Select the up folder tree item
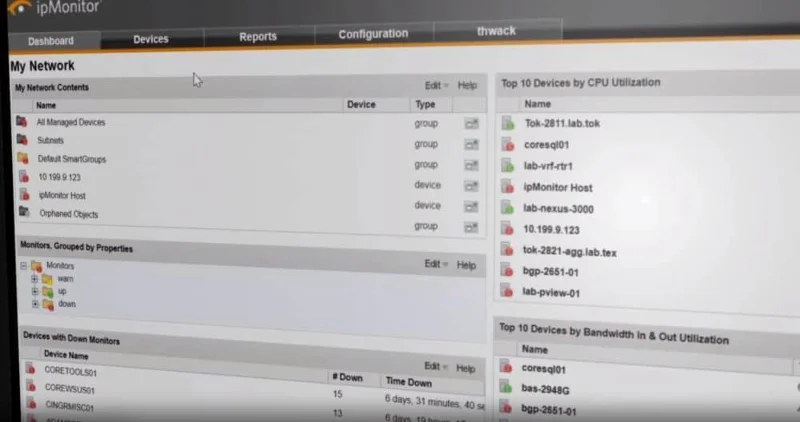 62,291
